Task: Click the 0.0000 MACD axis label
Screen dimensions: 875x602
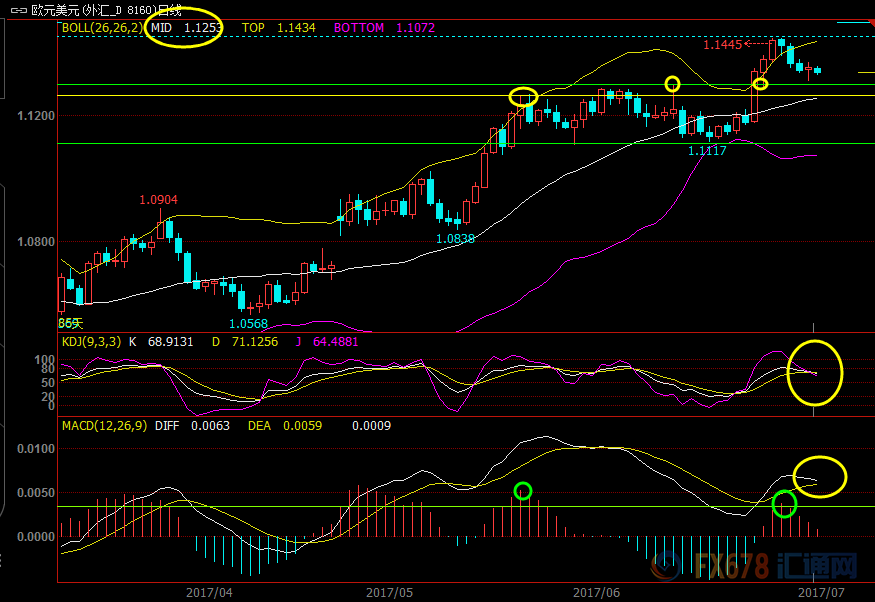Action: tap(36, 537)
